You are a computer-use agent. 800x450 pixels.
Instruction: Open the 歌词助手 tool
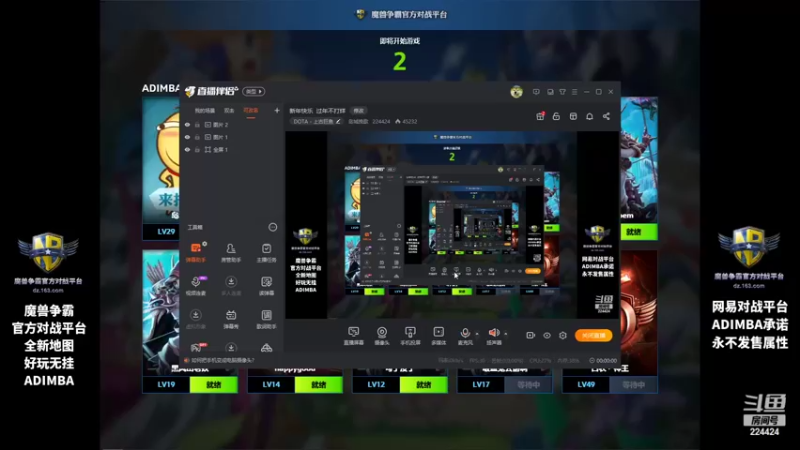click(266, 319)
